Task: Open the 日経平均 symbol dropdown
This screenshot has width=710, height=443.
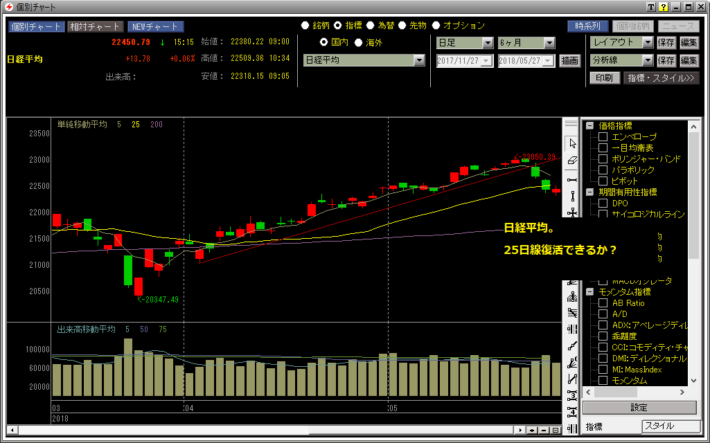Action: pyautogui.click(x=419, y=60)
